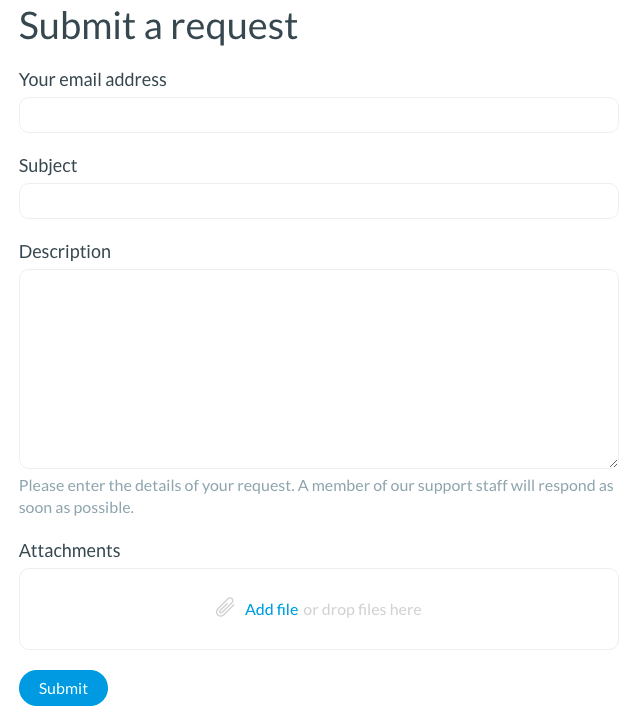643x722 pixels.
Task: Click the "Description" field label
Action: (x=65, y=251)
